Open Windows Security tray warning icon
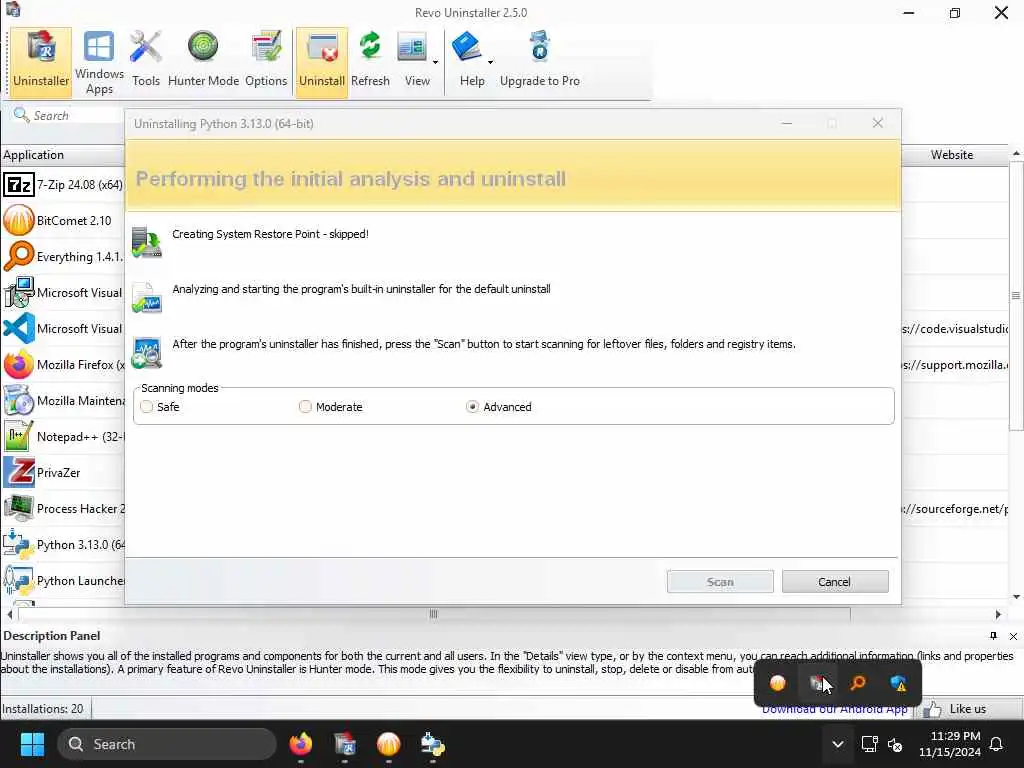The image size is (1024, 768). 899,683
